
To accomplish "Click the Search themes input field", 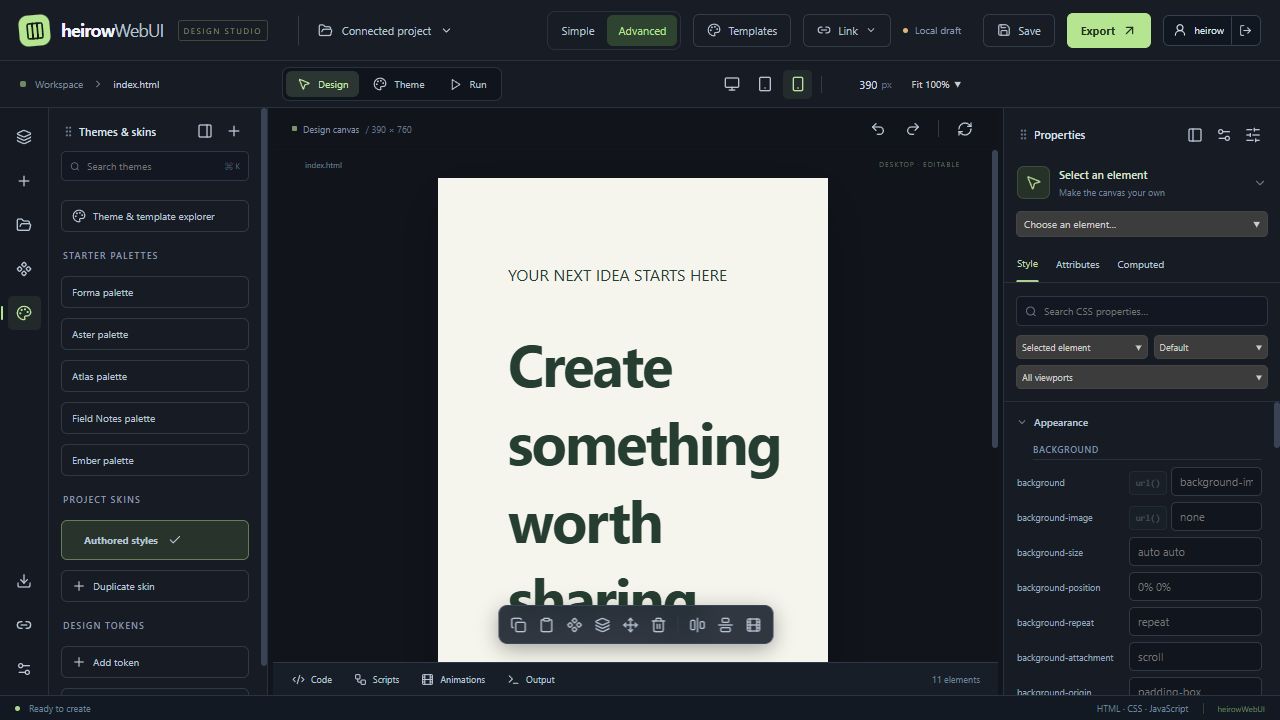I will coord(155,166).
